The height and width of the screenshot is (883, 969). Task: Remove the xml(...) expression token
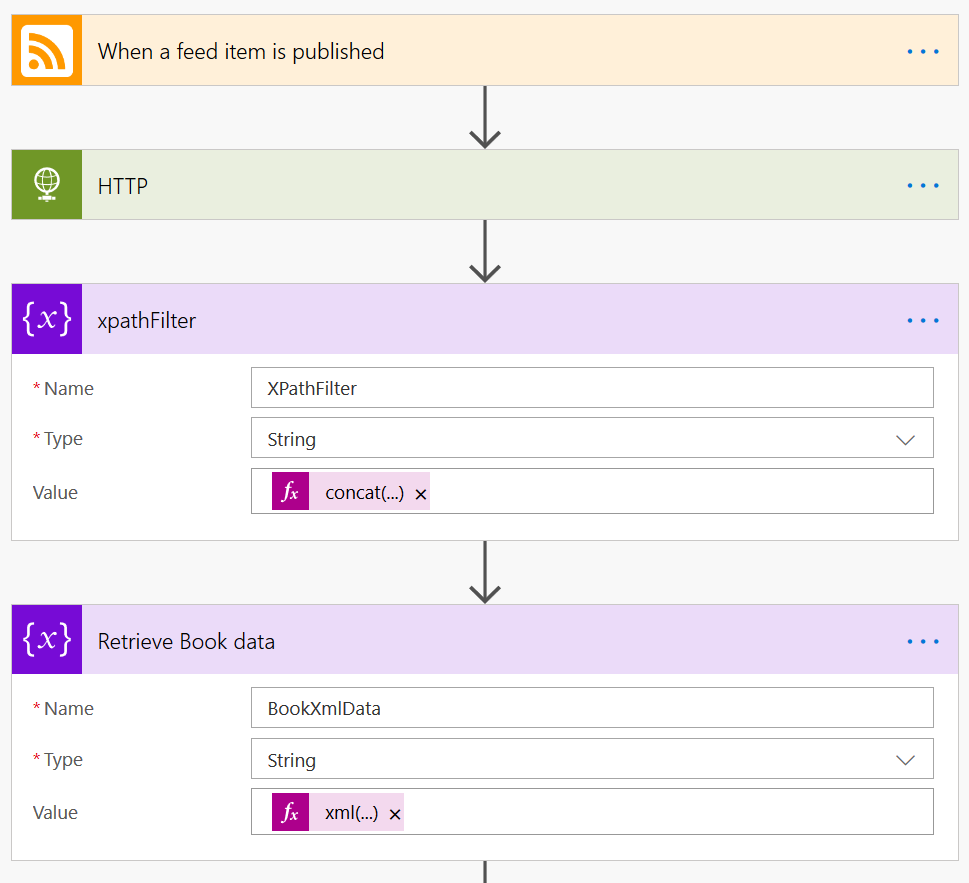pyautogui.click(x=395, y=814)
